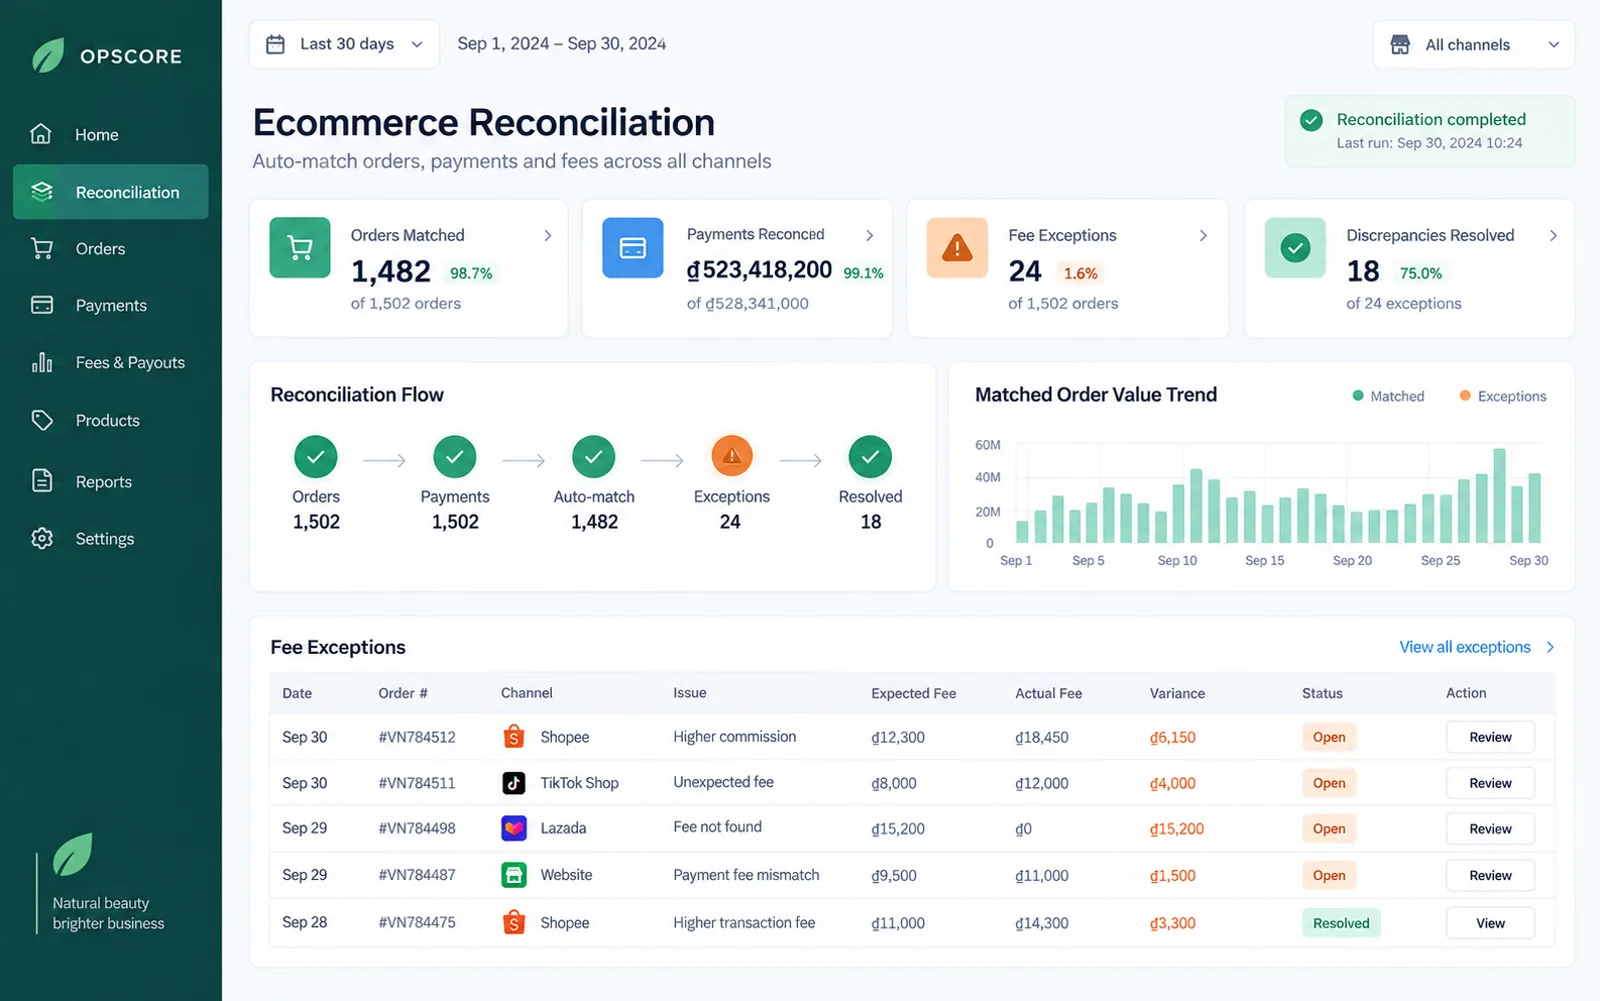Toggle the Exceptions legend item in chart

tap(1503, 396)
